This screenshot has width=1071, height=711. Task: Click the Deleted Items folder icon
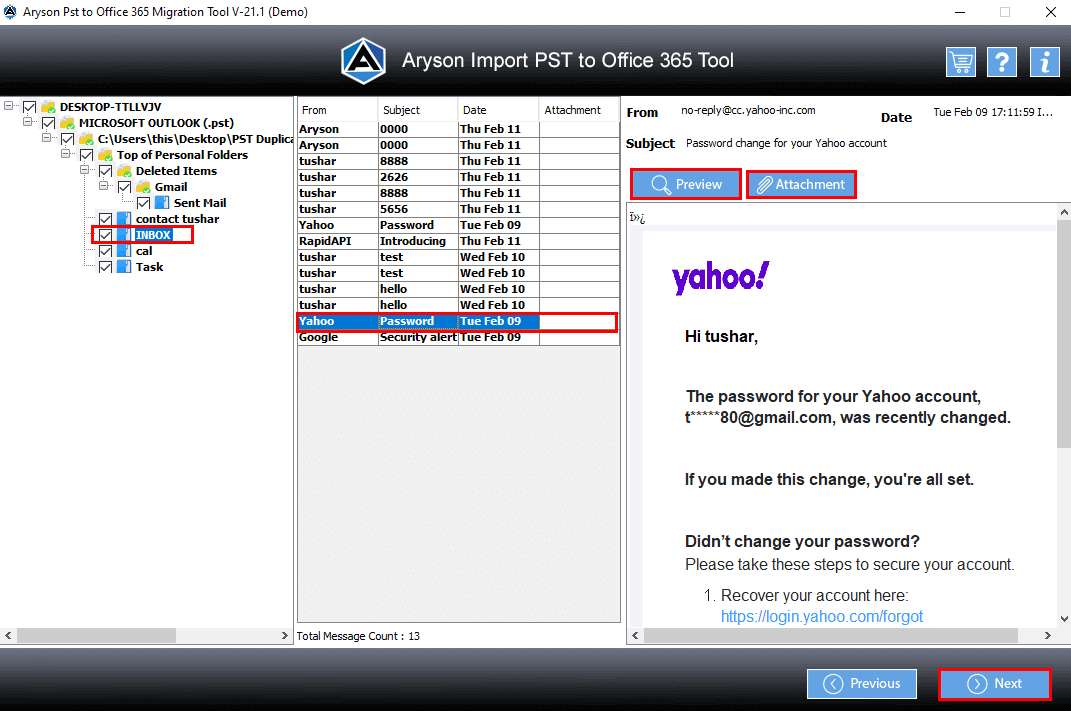click(124, 171)
